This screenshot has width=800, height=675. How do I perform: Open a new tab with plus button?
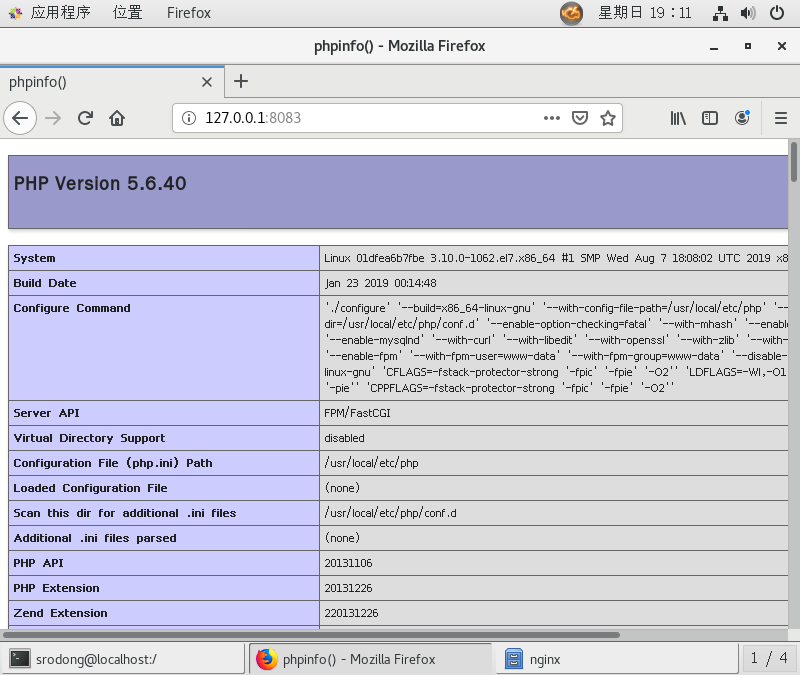(240, 82)
